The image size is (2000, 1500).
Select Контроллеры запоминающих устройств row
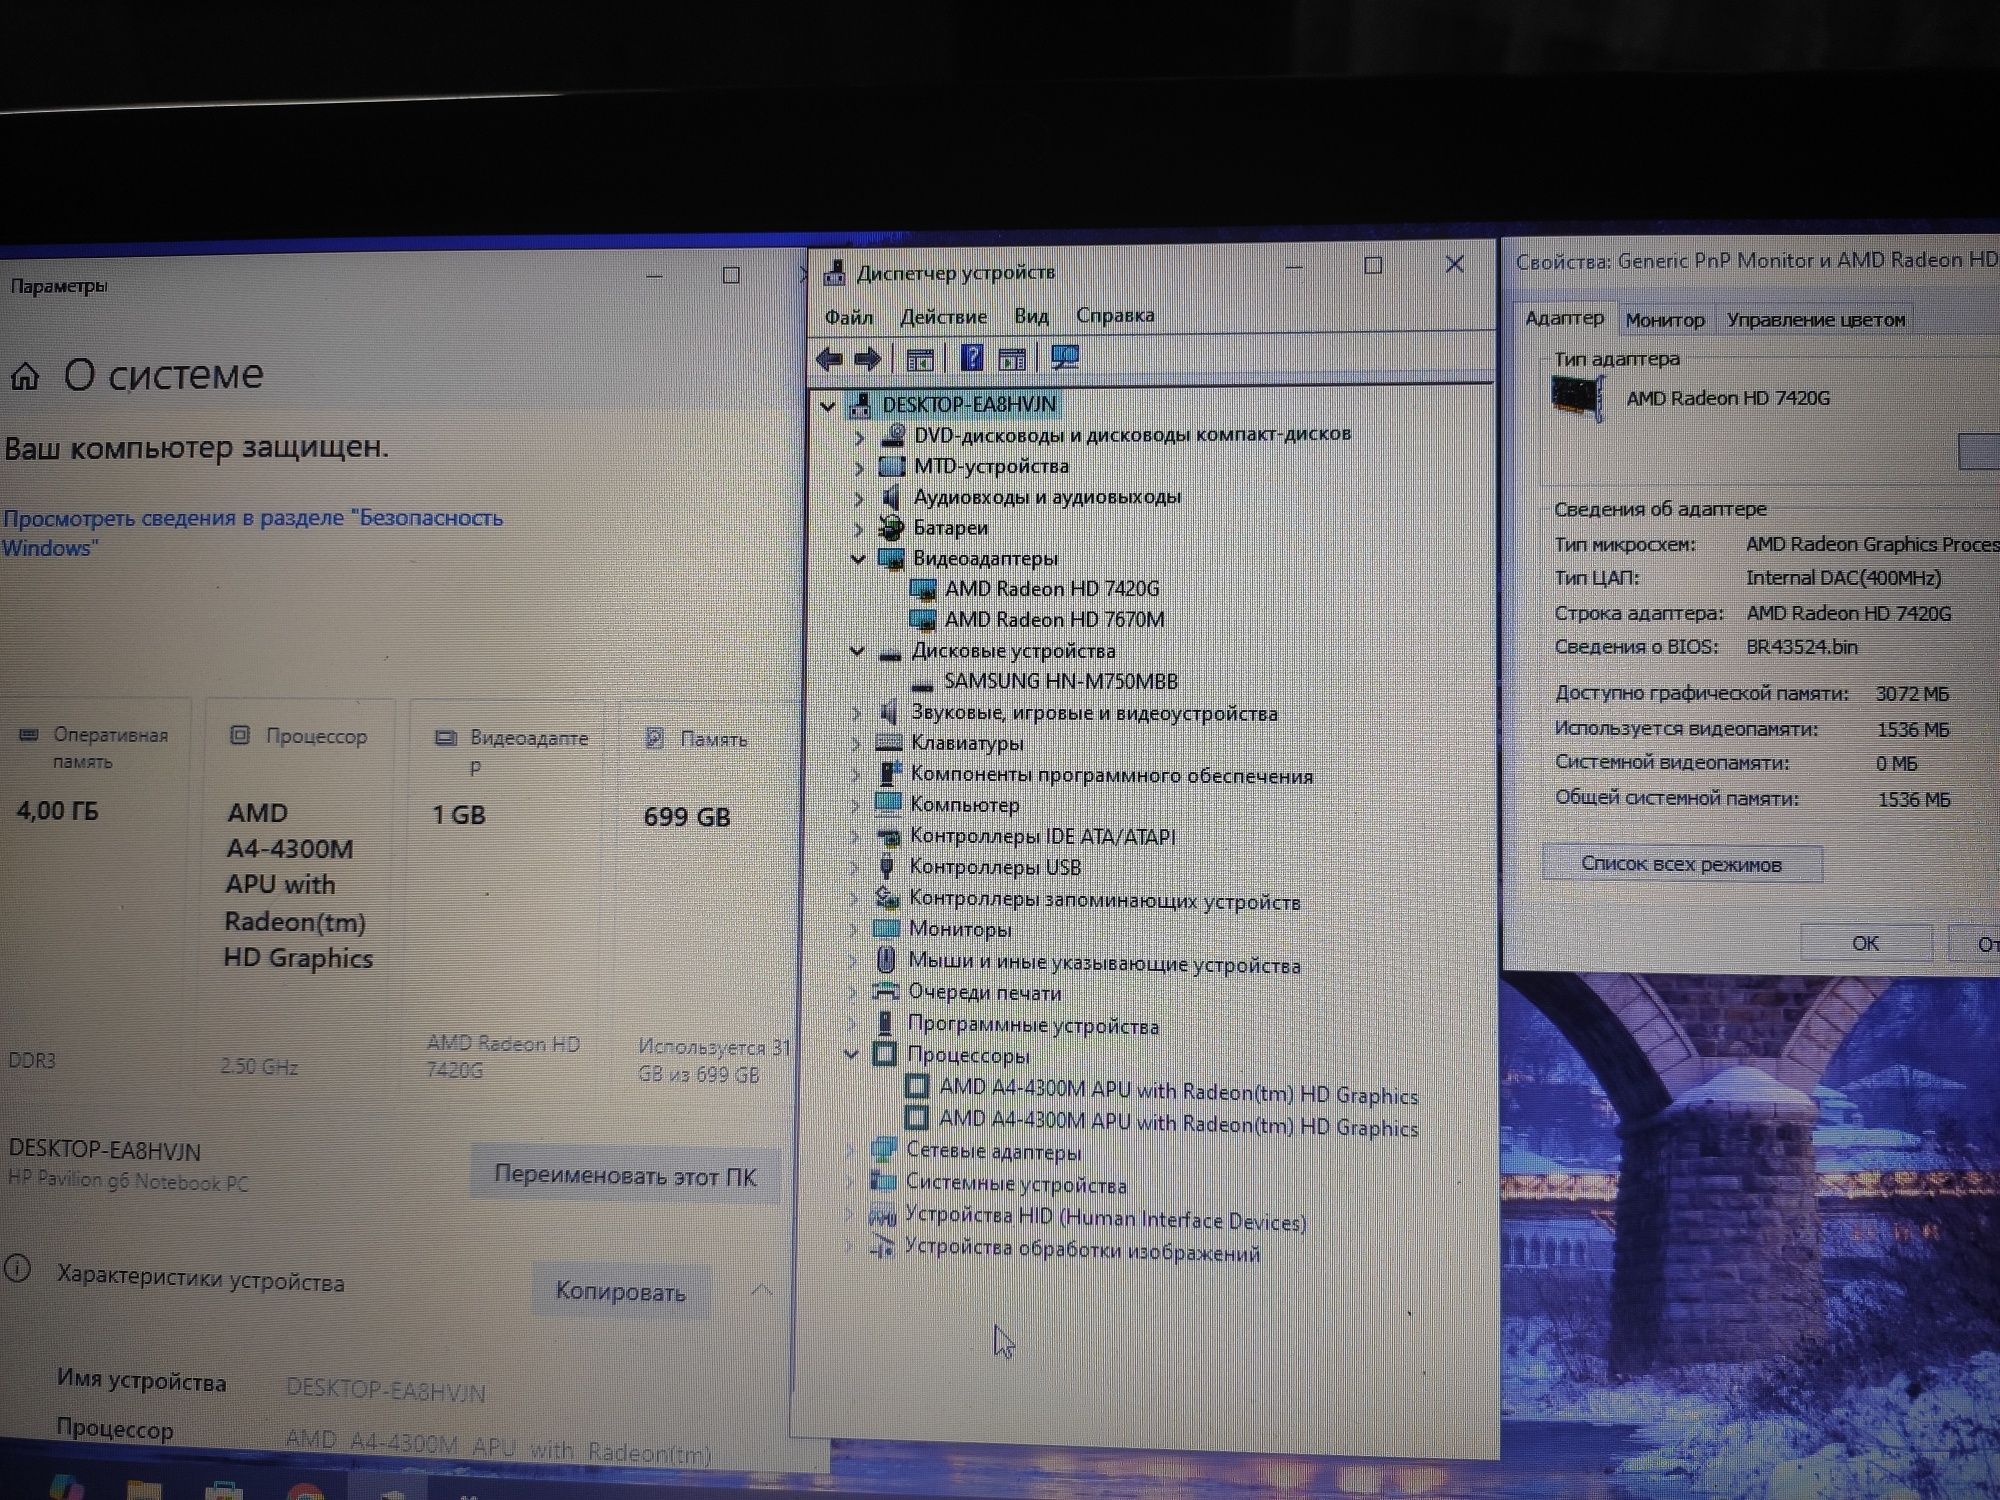pos(1104,900)
